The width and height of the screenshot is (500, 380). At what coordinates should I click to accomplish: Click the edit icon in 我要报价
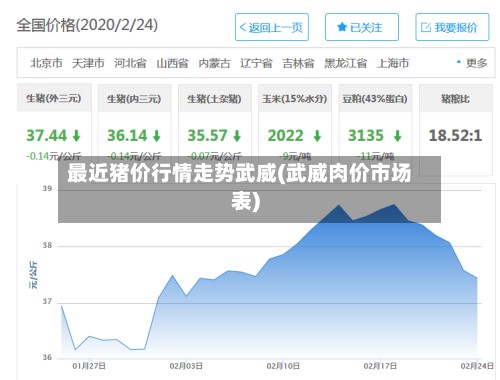coord(426,27)
